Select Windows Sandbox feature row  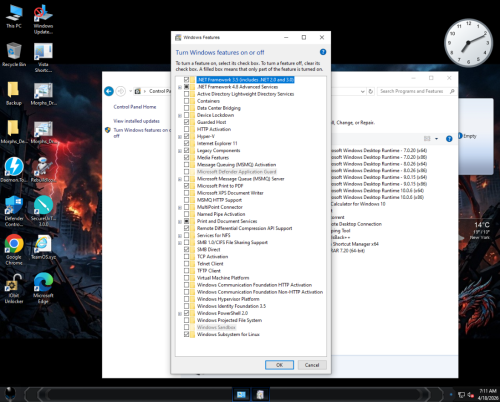(x=216, y=327)
